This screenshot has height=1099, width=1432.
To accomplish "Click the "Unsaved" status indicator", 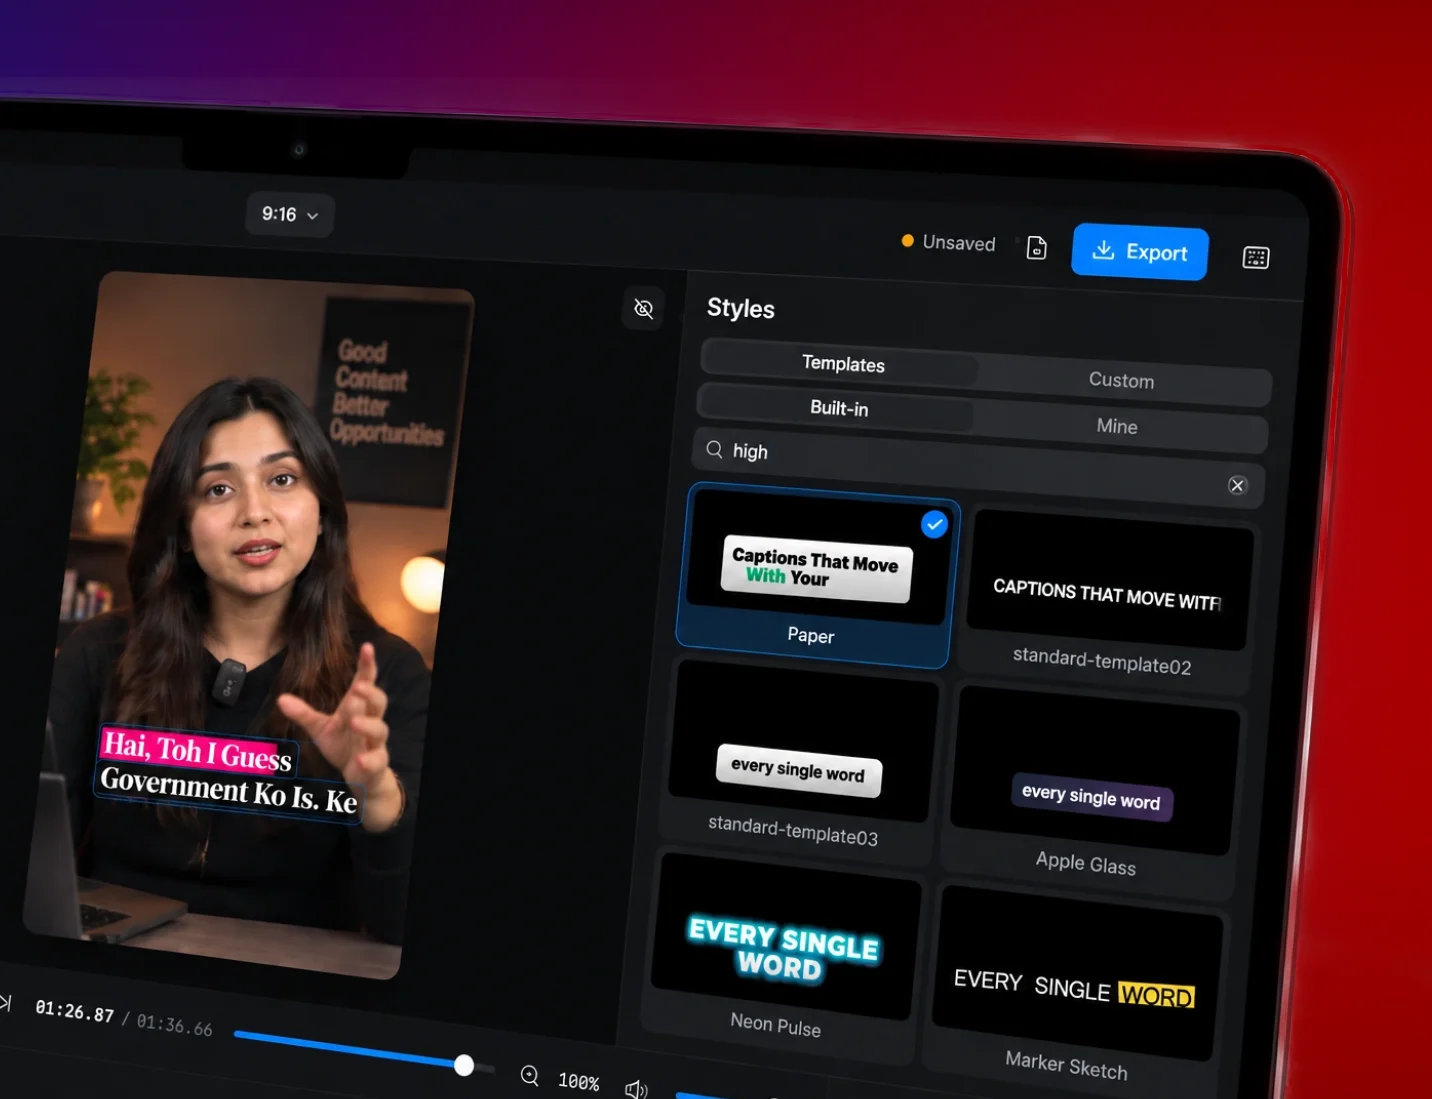I will (x=949, y=242).
